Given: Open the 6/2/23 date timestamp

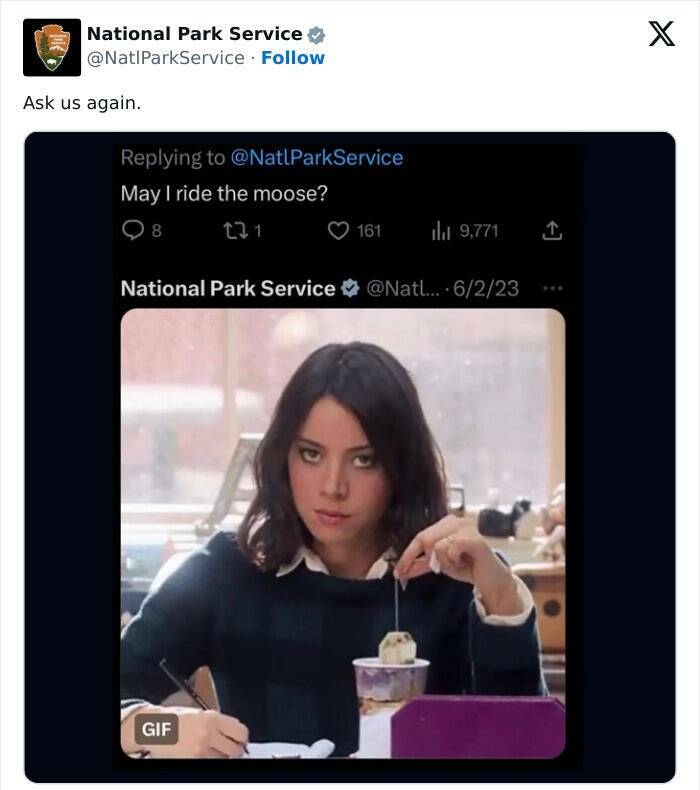Looking at the screenshot, I should (486, 289).
